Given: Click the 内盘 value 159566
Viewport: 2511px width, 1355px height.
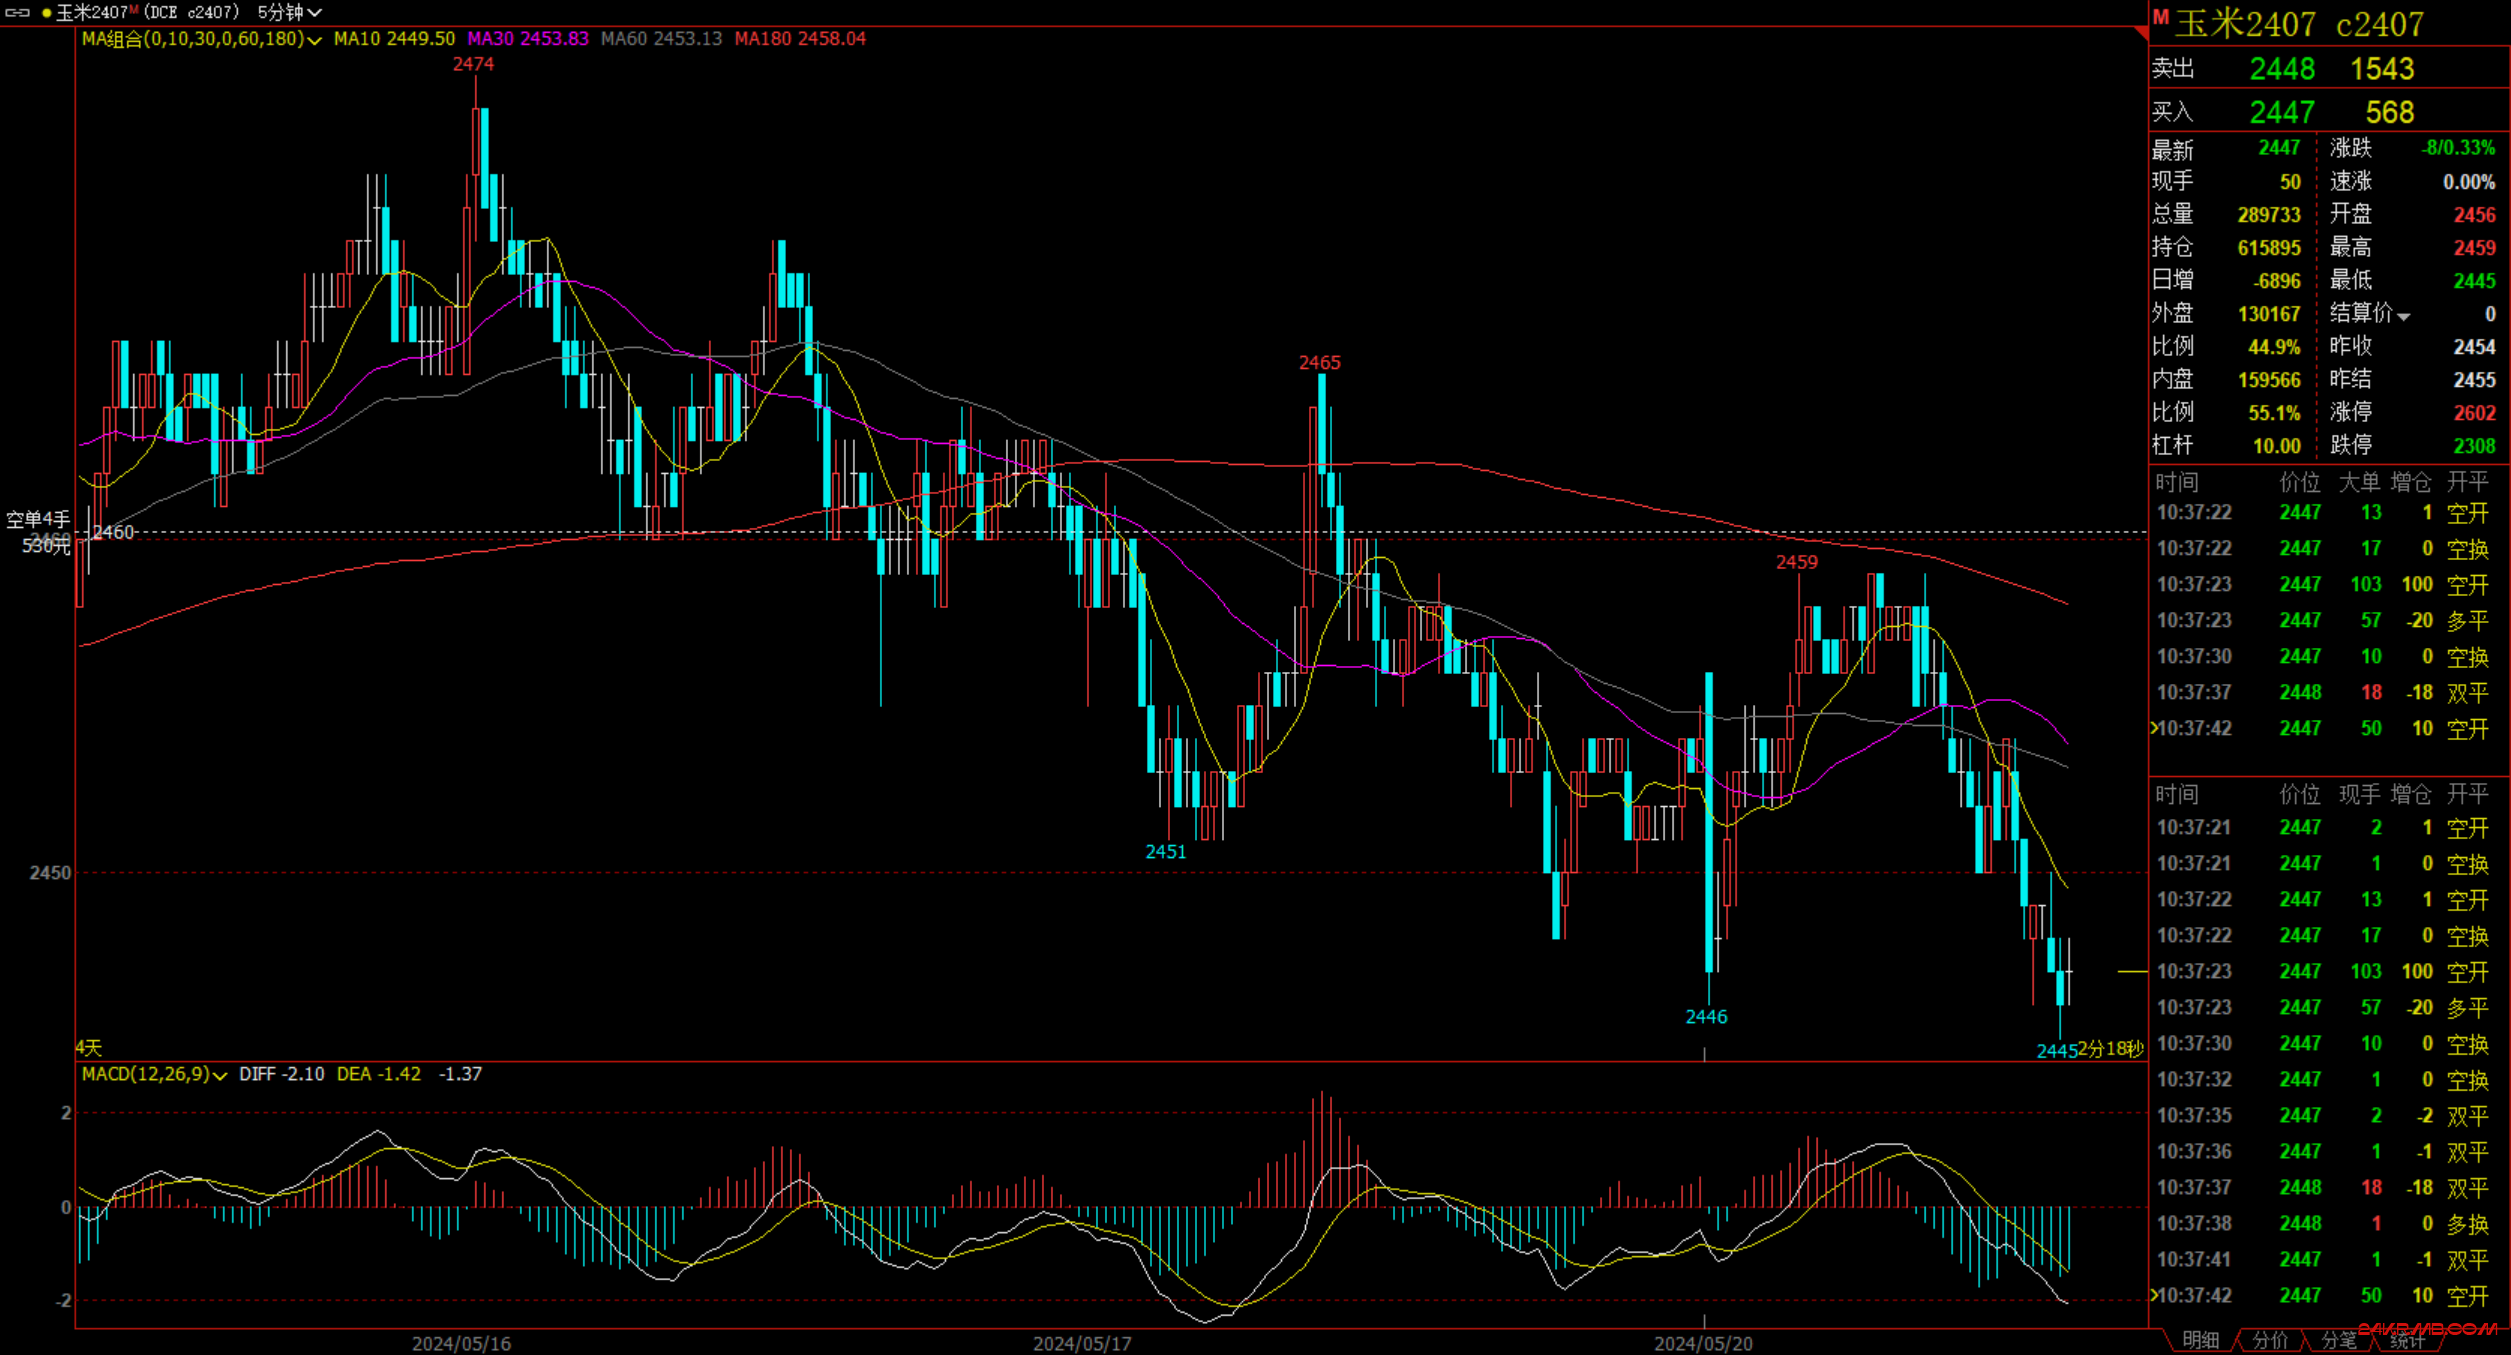Looking at the screenshot, I should pyautogui.click(x=2269, y=380).
